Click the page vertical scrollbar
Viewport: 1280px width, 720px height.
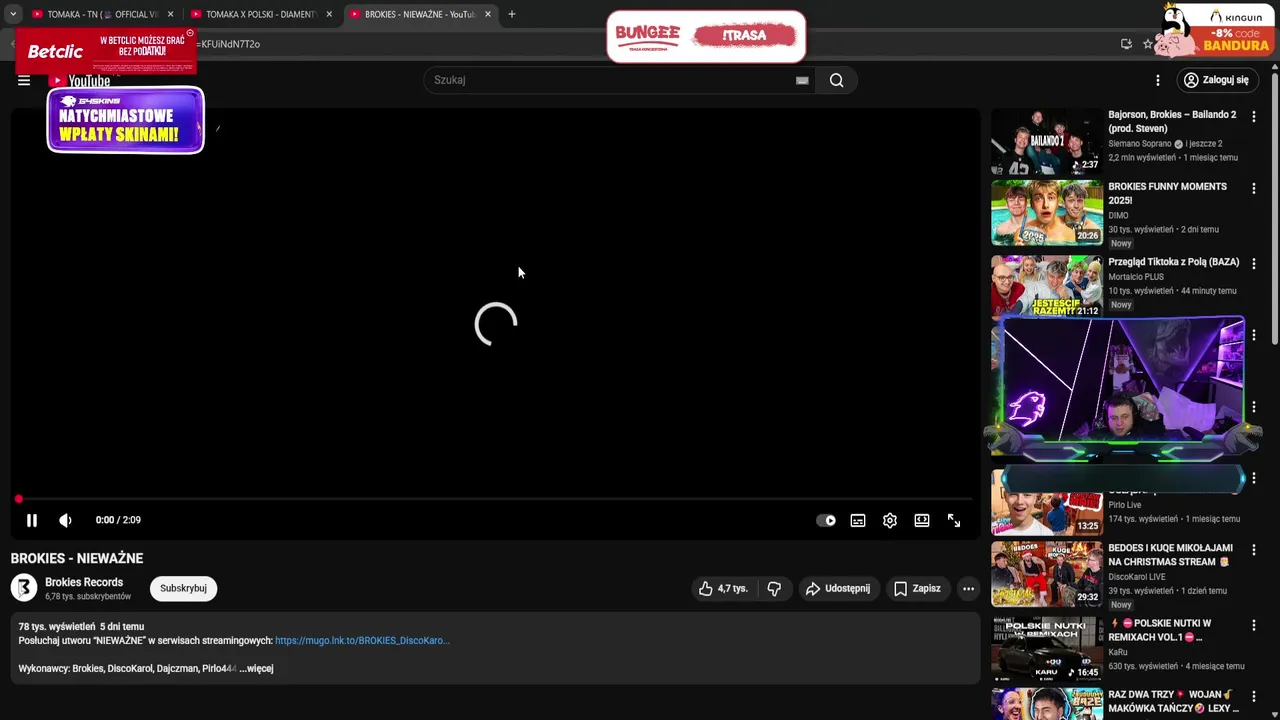tap(1274, 210)
